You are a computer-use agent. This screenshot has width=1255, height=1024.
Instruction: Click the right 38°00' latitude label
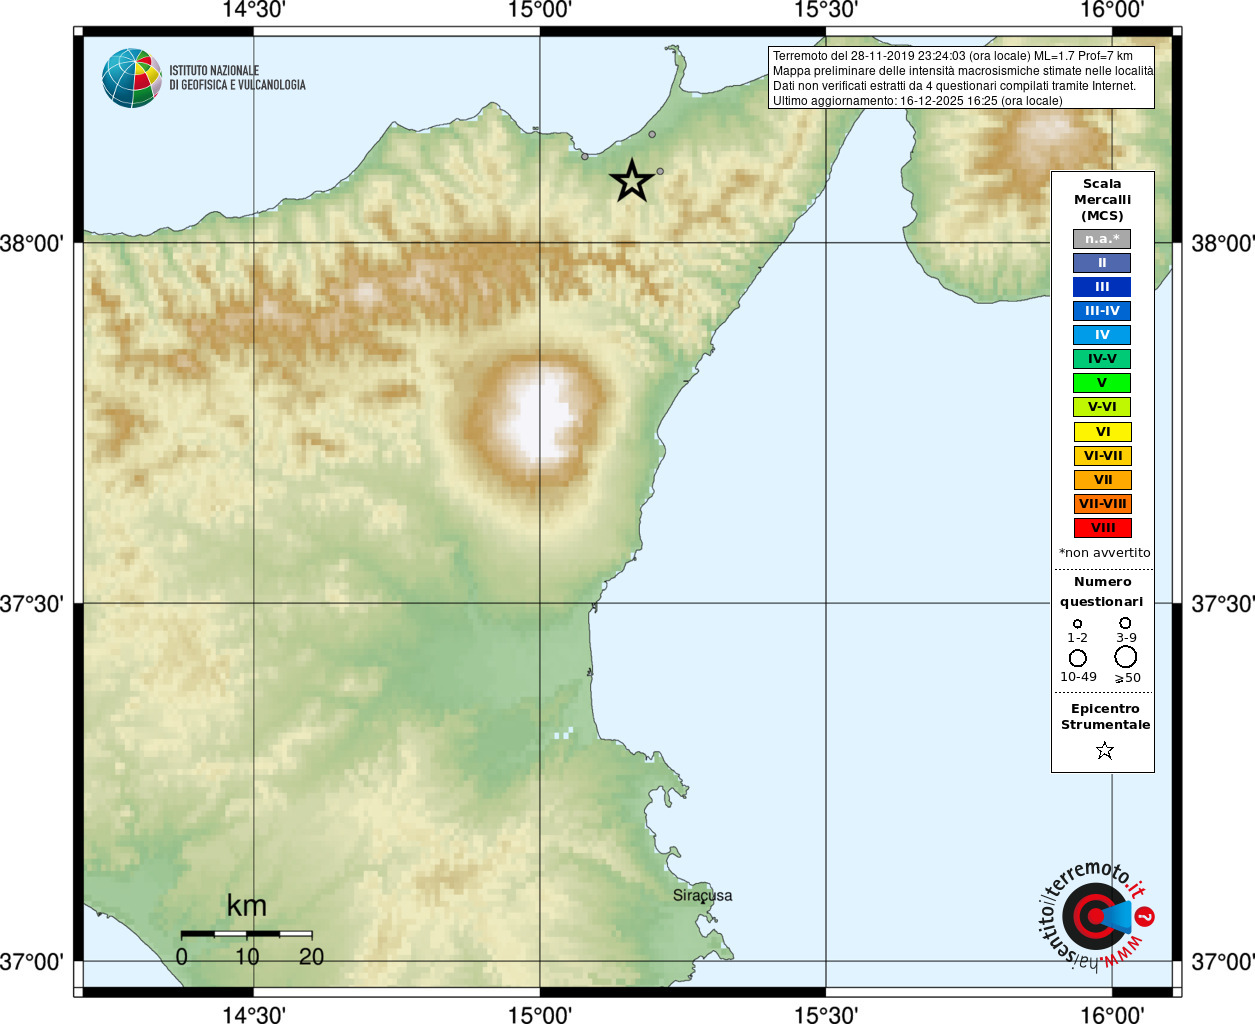[x=1223, y=243]
